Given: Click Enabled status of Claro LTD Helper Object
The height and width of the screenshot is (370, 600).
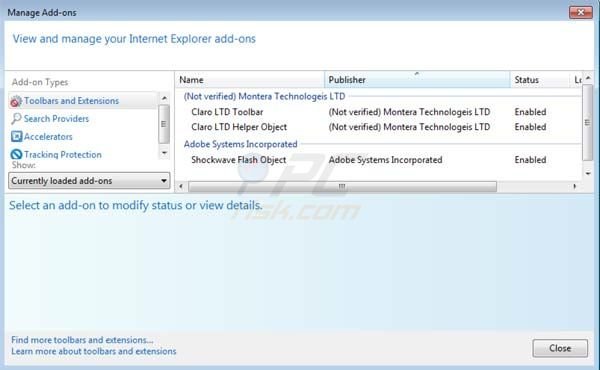Looking at the screenshot, I should point(530,127).
